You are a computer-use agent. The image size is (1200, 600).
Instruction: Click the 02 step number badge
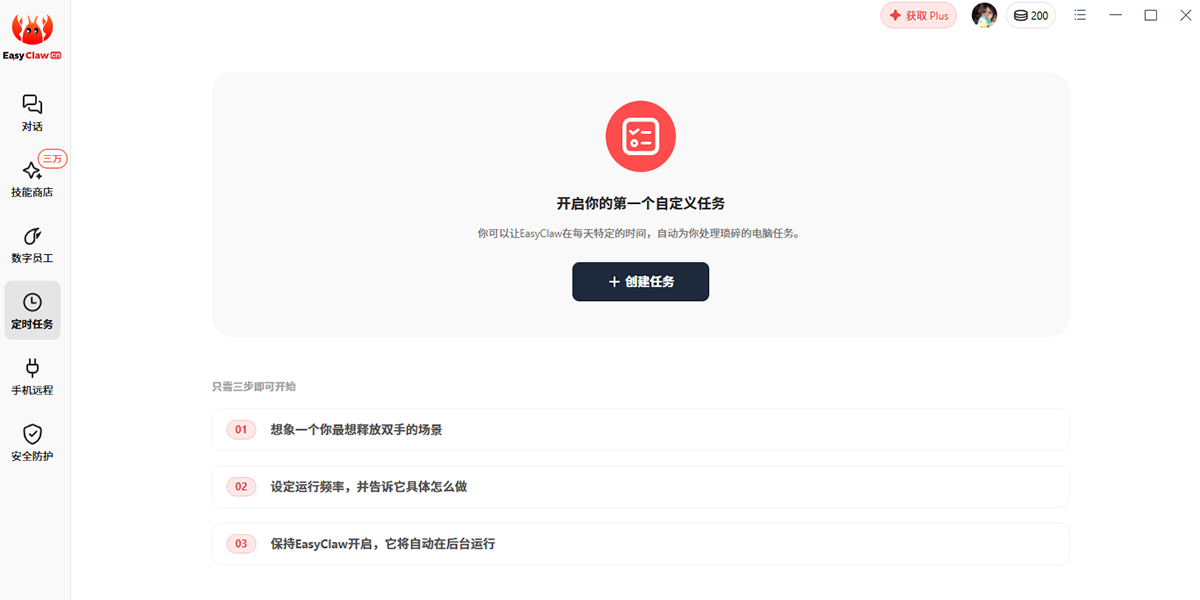pyautogui.click(x=241, y=487)
